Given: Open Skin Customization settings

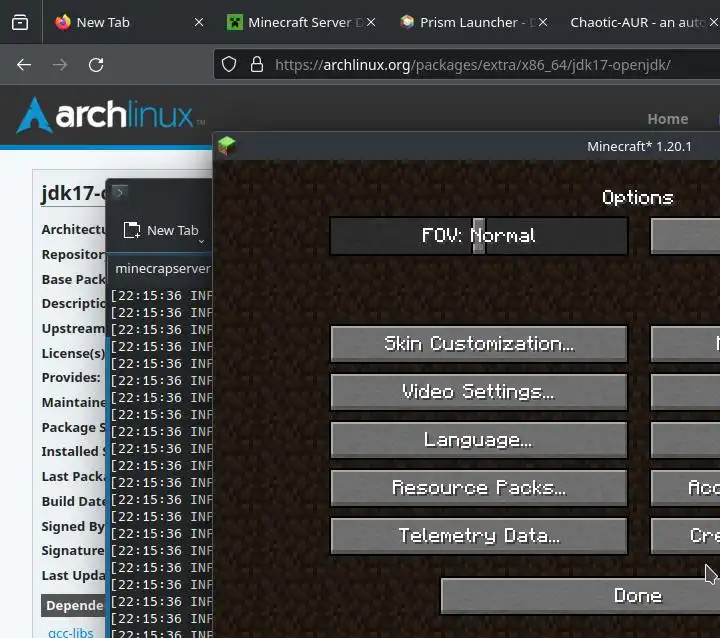Looking at the screenshot, I should tap(478, 344).
